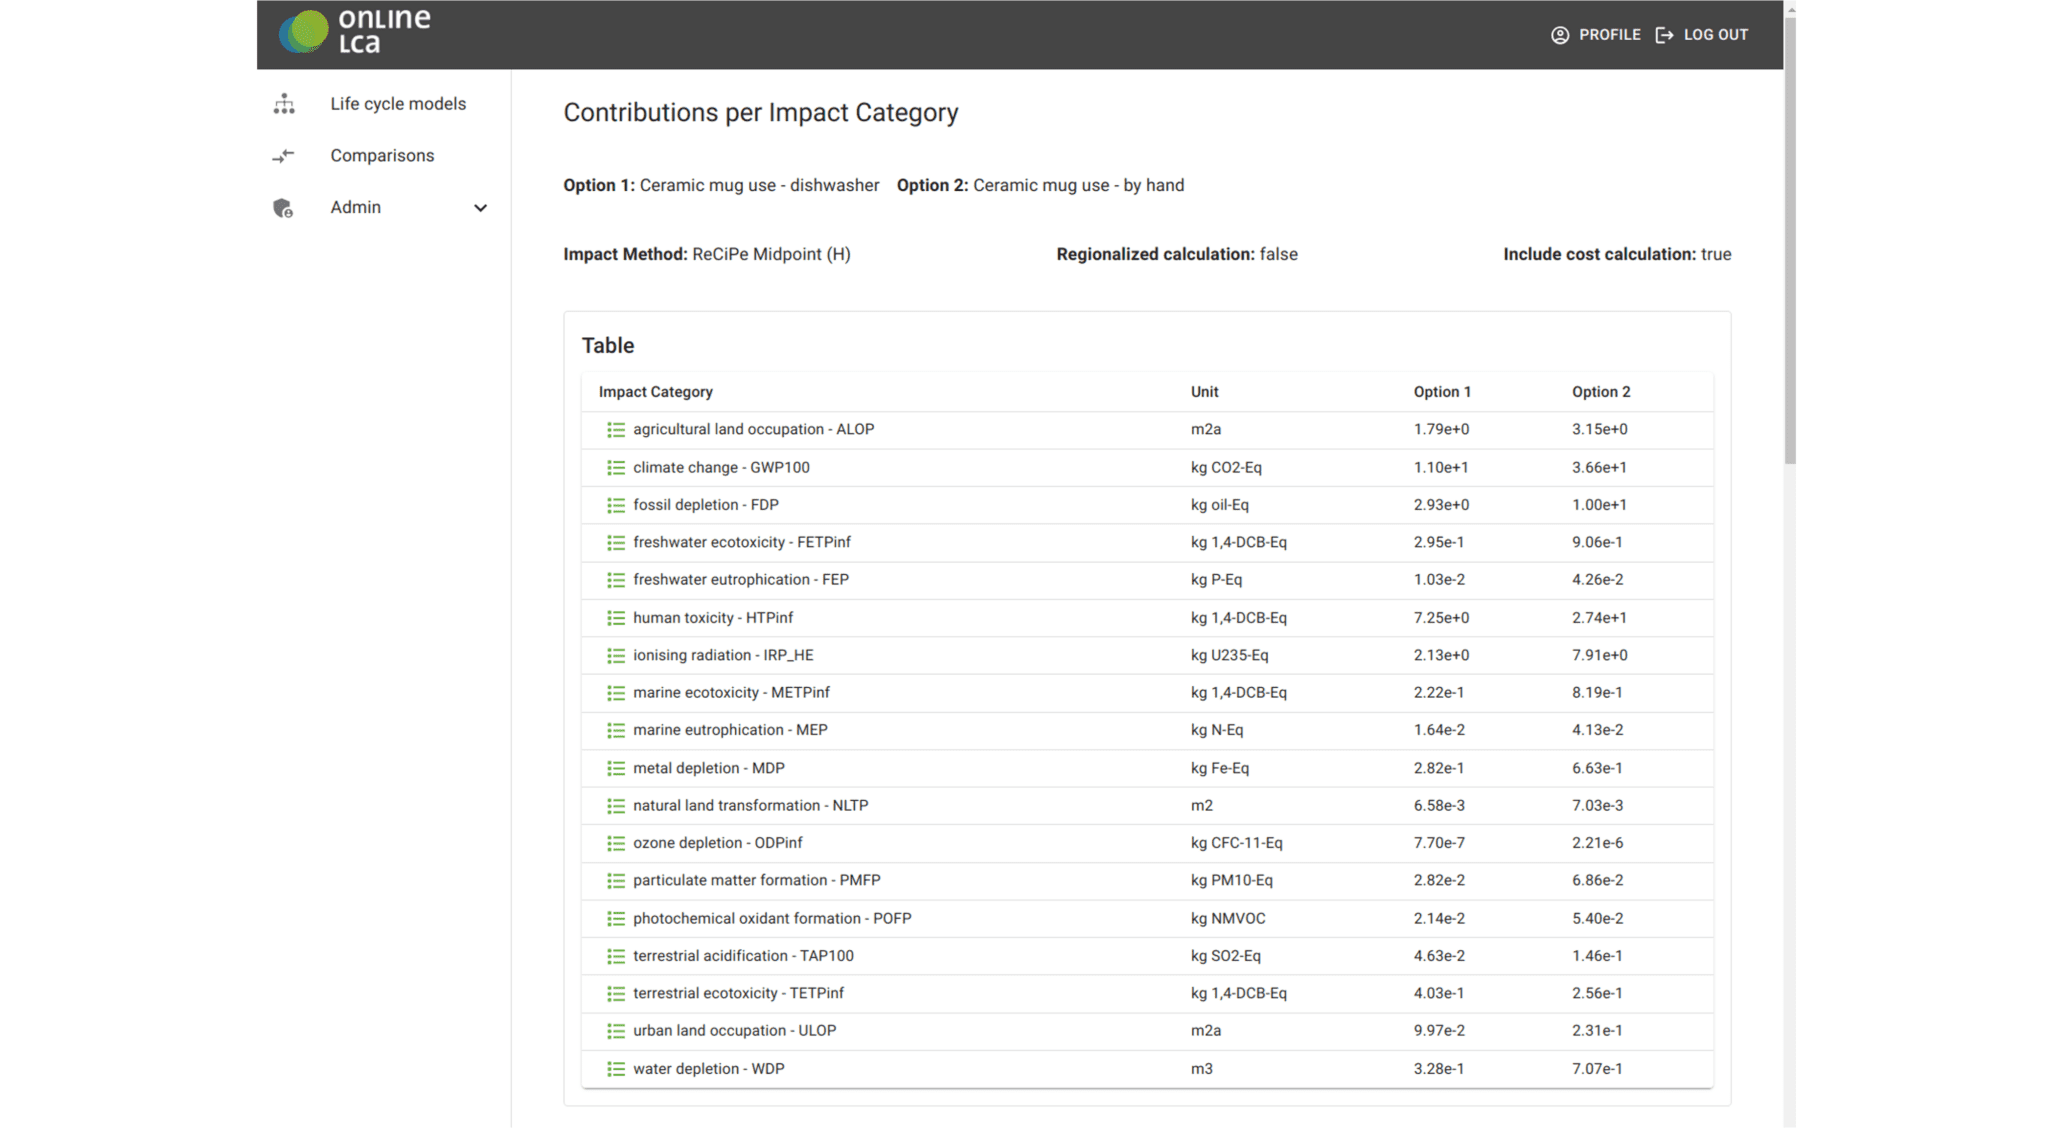Click the Online LCA logo
This screenshot has width=2048, height=1128.
click(x=355, y=31)
